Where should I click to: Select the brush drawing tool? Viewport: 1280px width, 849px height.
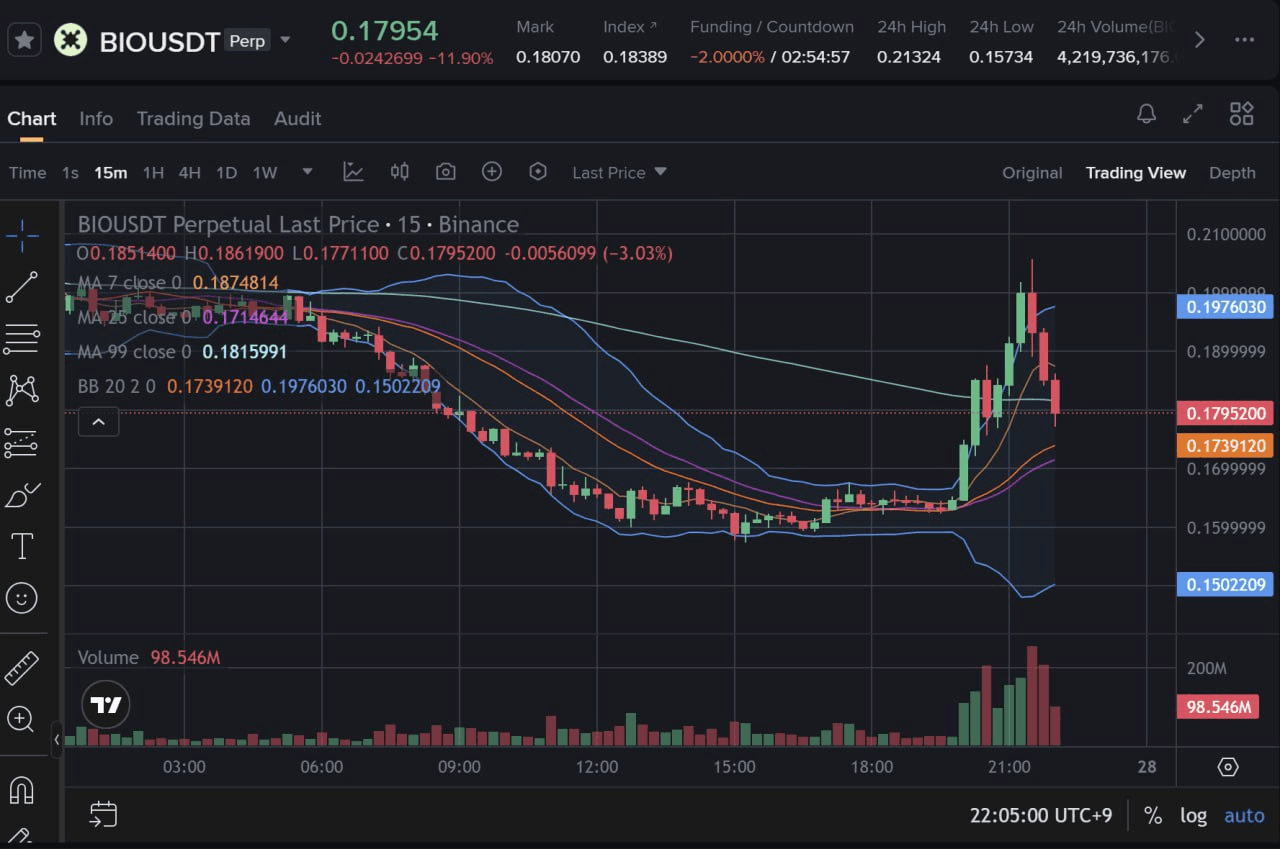22,494
